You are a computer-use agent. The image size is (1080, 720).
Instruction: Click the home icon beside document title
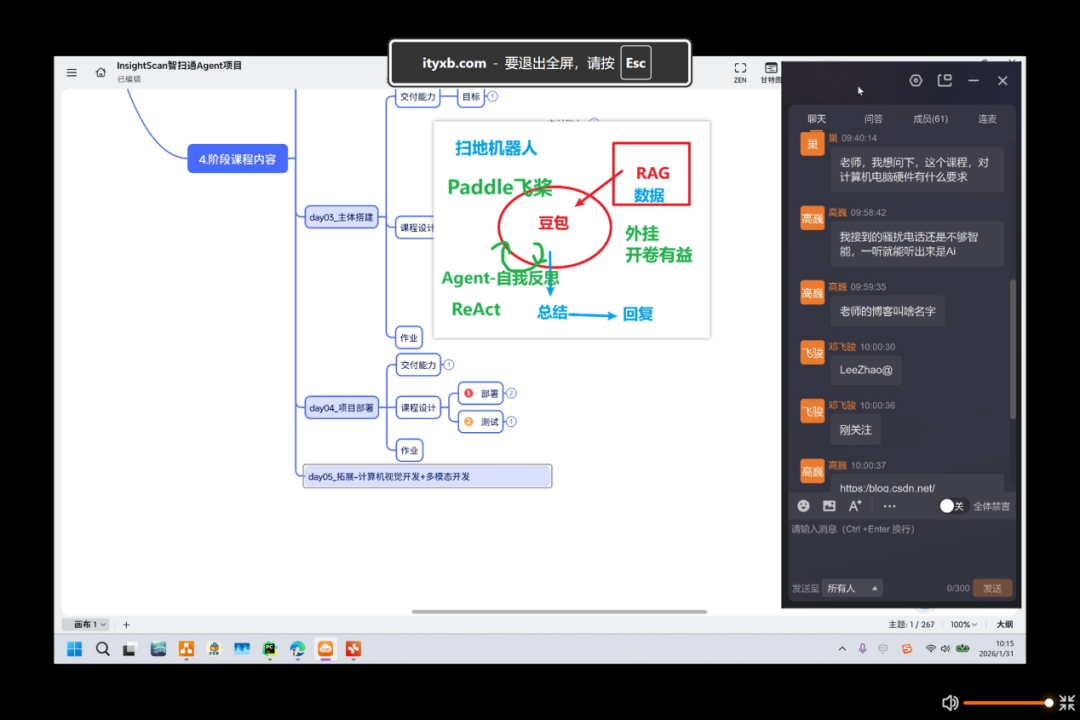point(100,72)
